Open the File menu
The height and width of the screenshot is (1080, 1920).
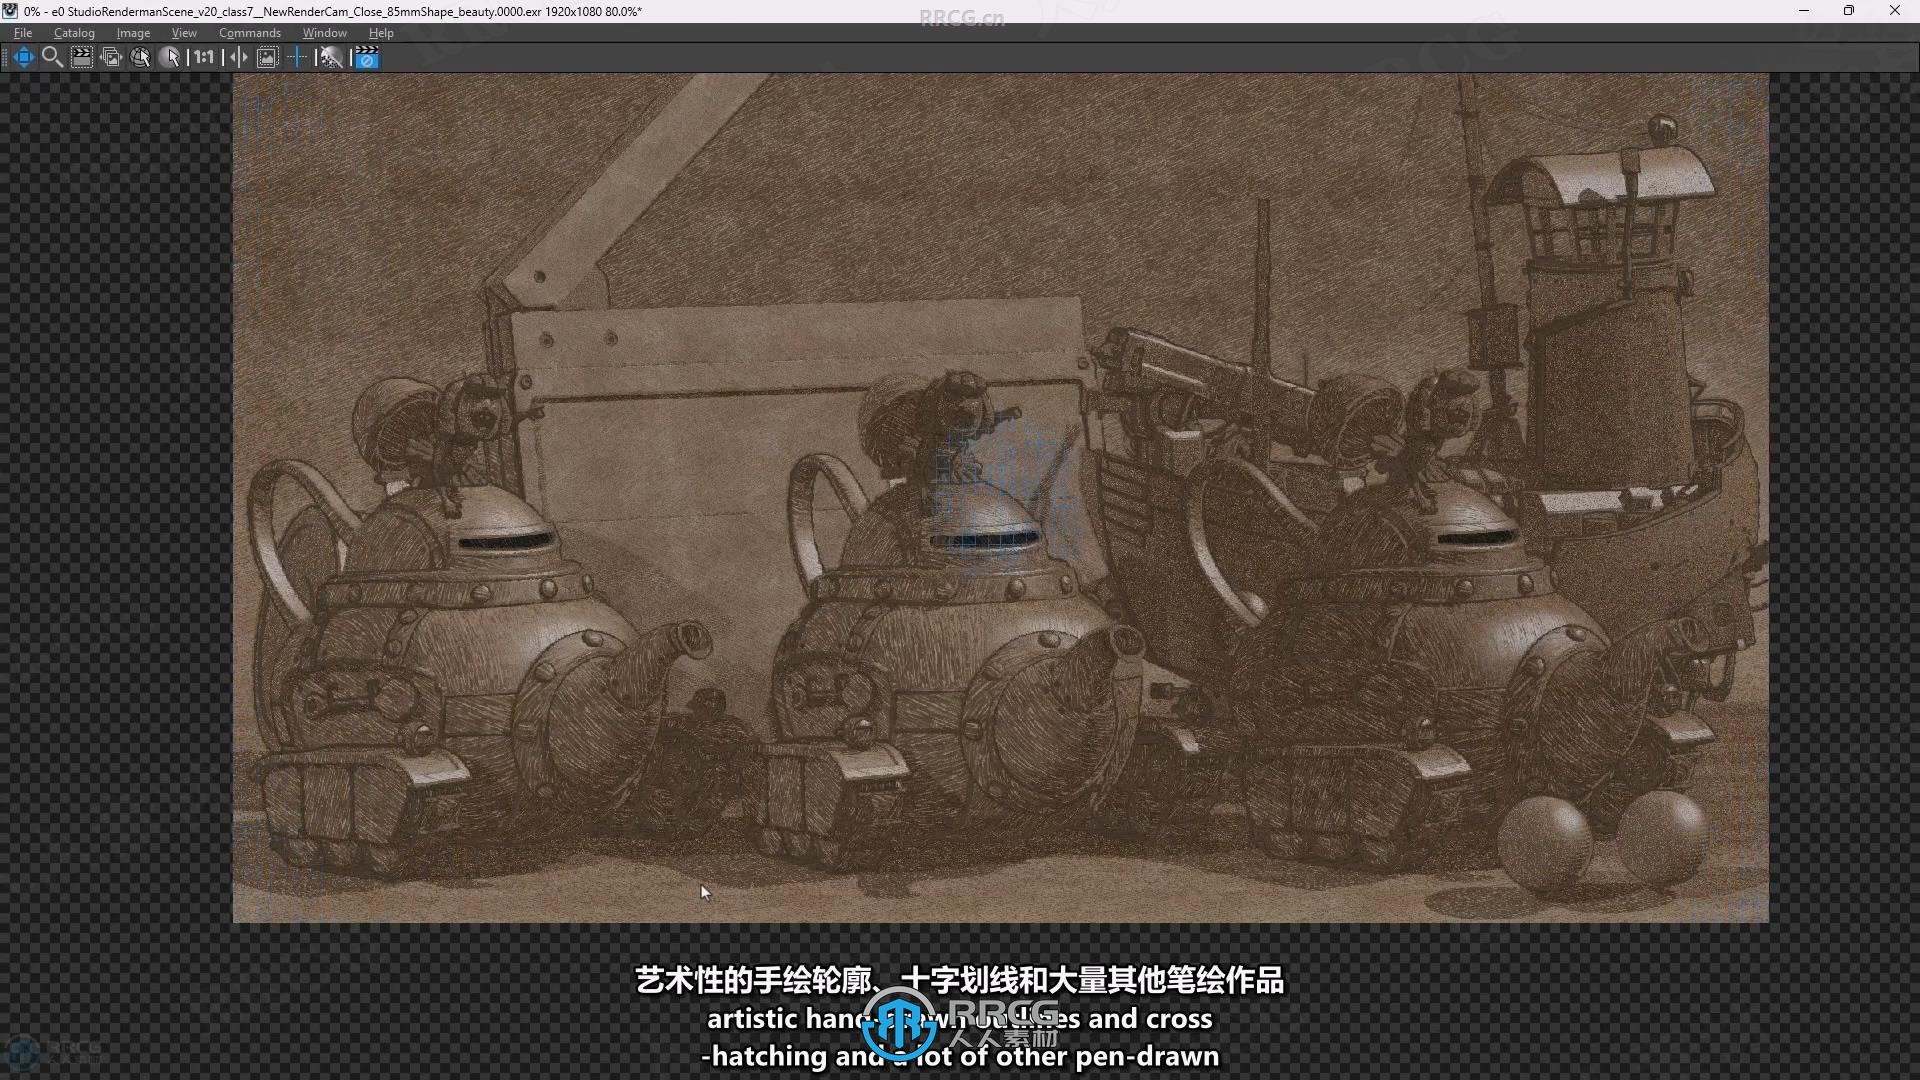pyautogui.click(x=23, y=33)
